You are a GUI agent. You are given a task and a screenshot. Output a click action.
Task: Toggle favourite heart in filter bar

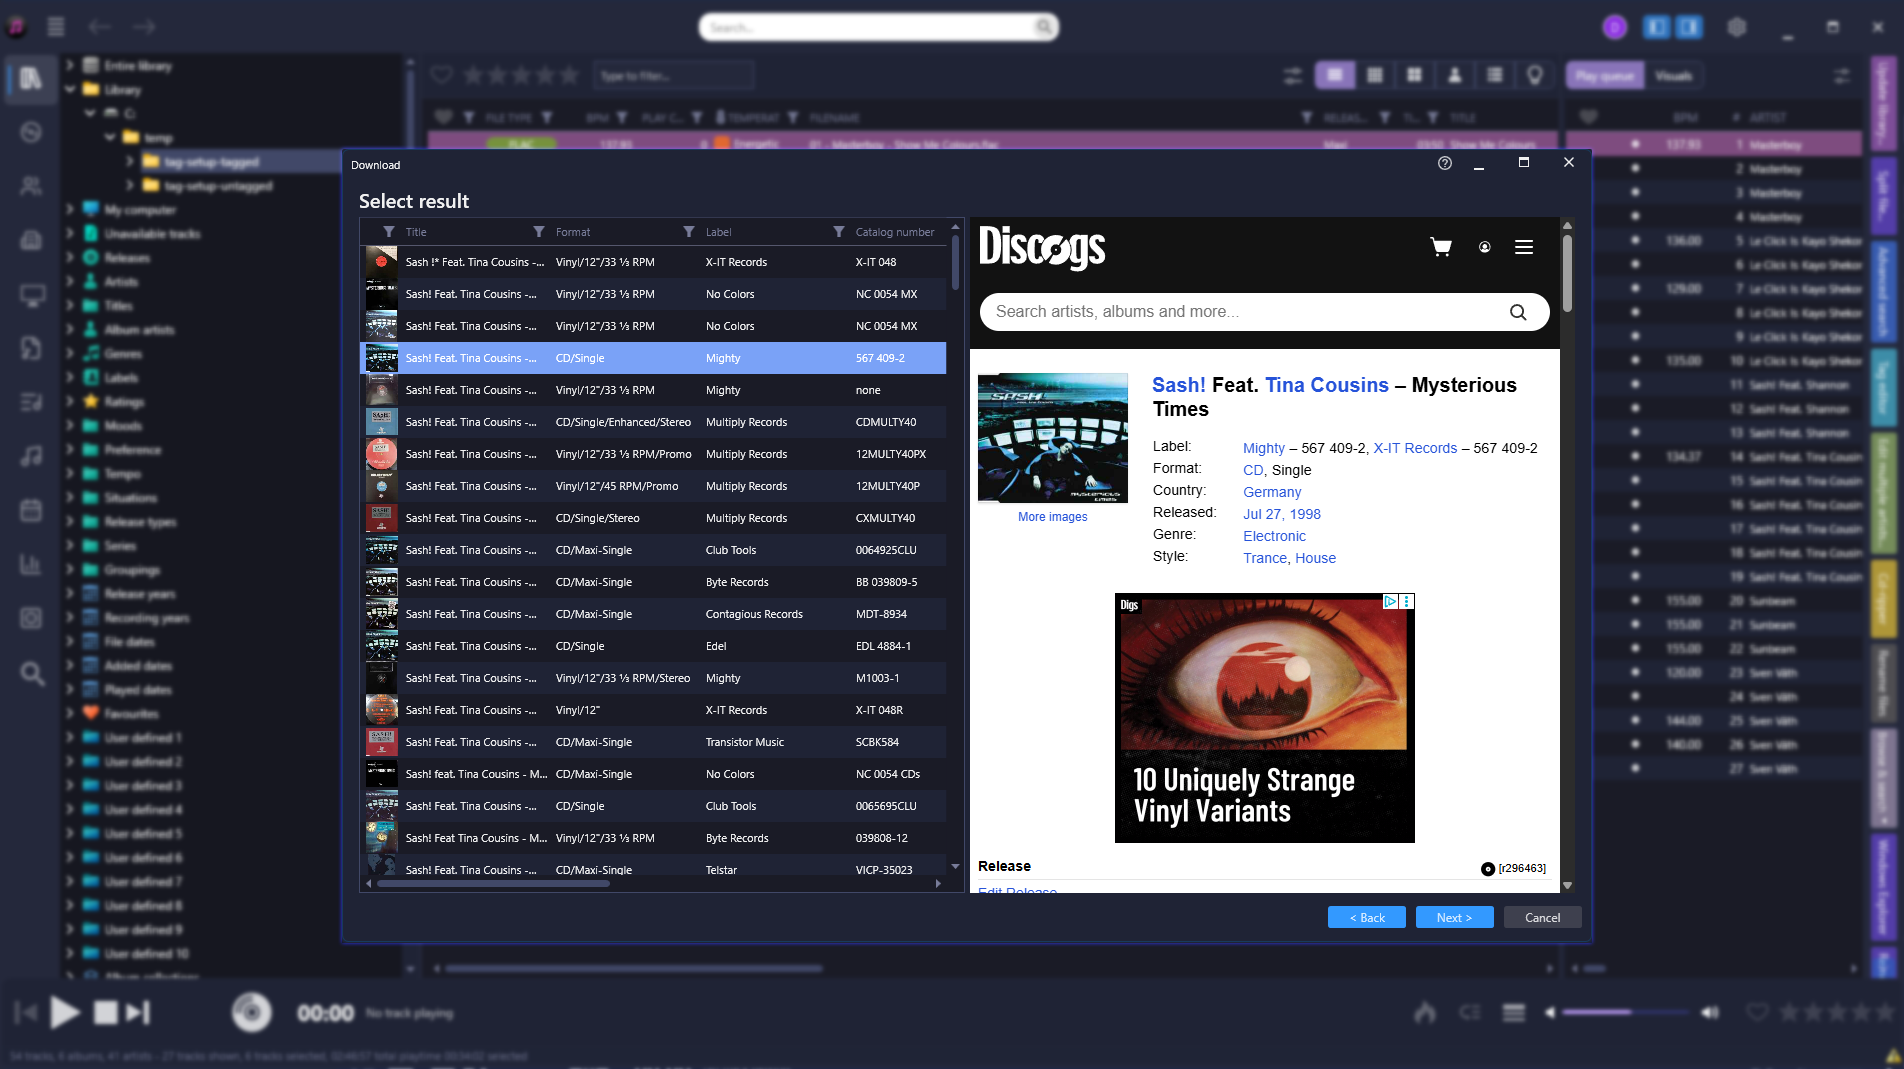pos(442,75)
